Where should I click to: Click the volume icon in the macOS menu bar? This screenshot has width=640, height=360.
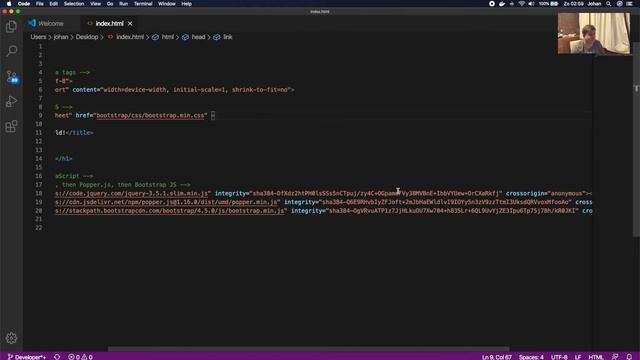(531, 4)
